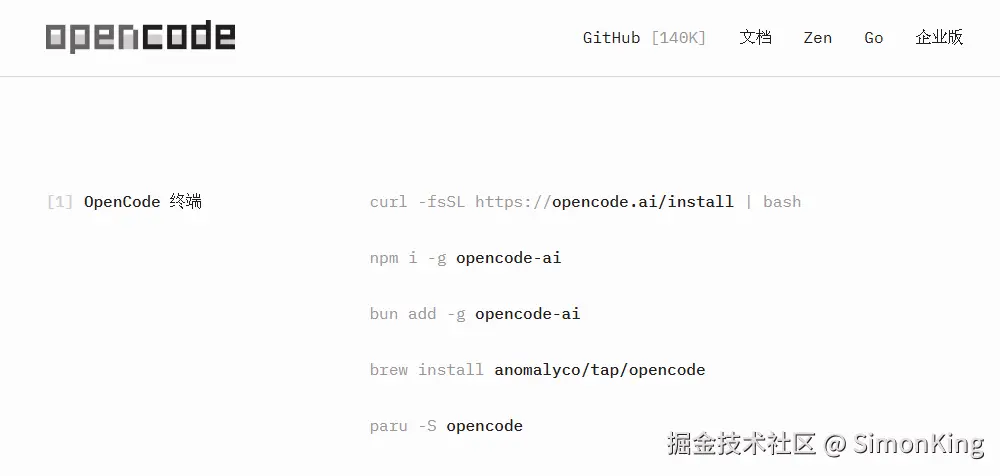Image resolution: width=1000 pixels, height=476 pixels.
Task: Copy the paru -S opencode command
Action: coord(446,426)
